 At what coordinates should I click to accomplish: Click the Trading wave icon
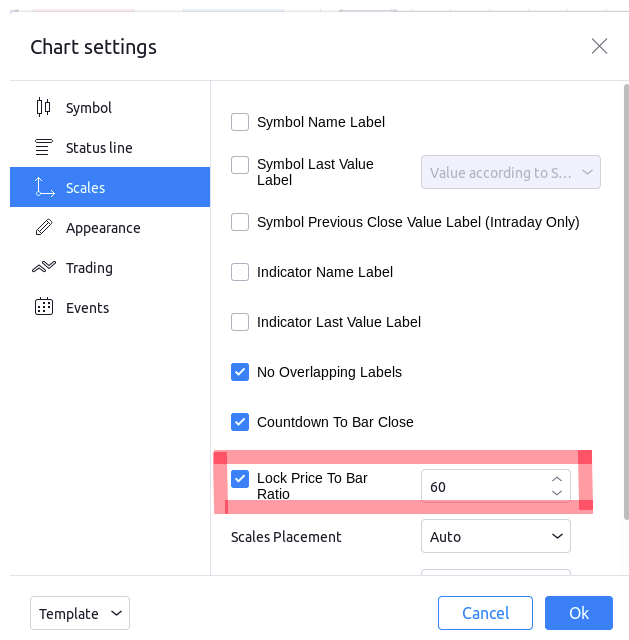tap(43, 267)
